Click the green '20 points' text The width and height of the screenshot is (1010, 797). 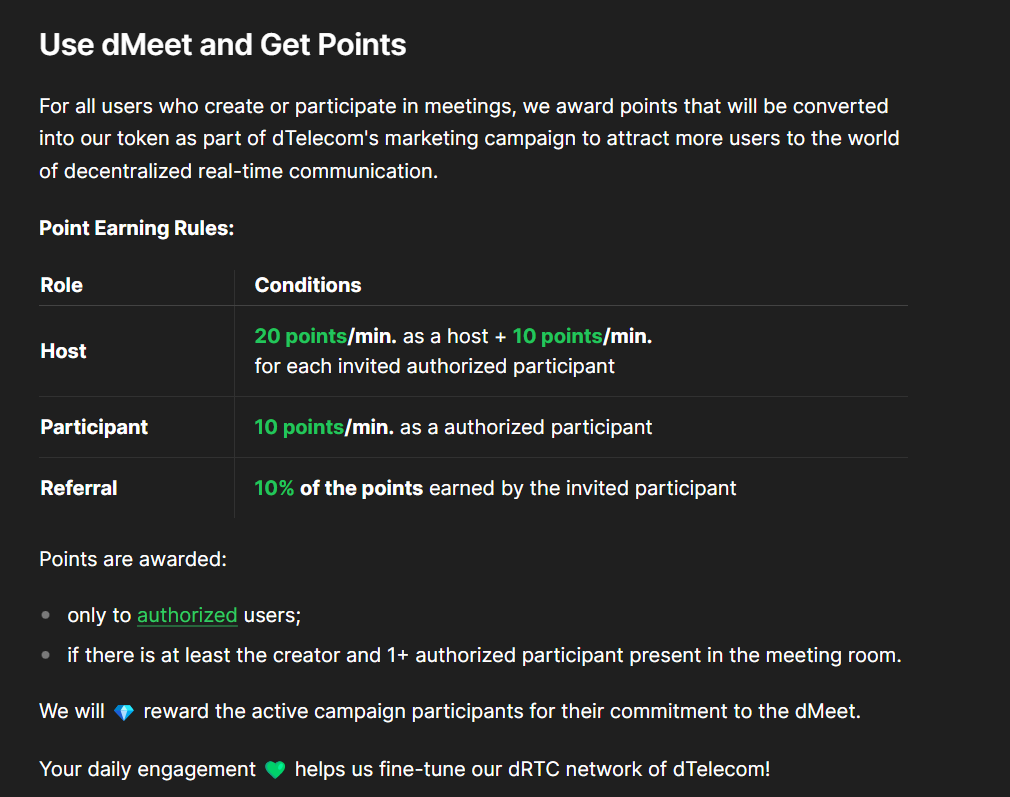point(301,336)
